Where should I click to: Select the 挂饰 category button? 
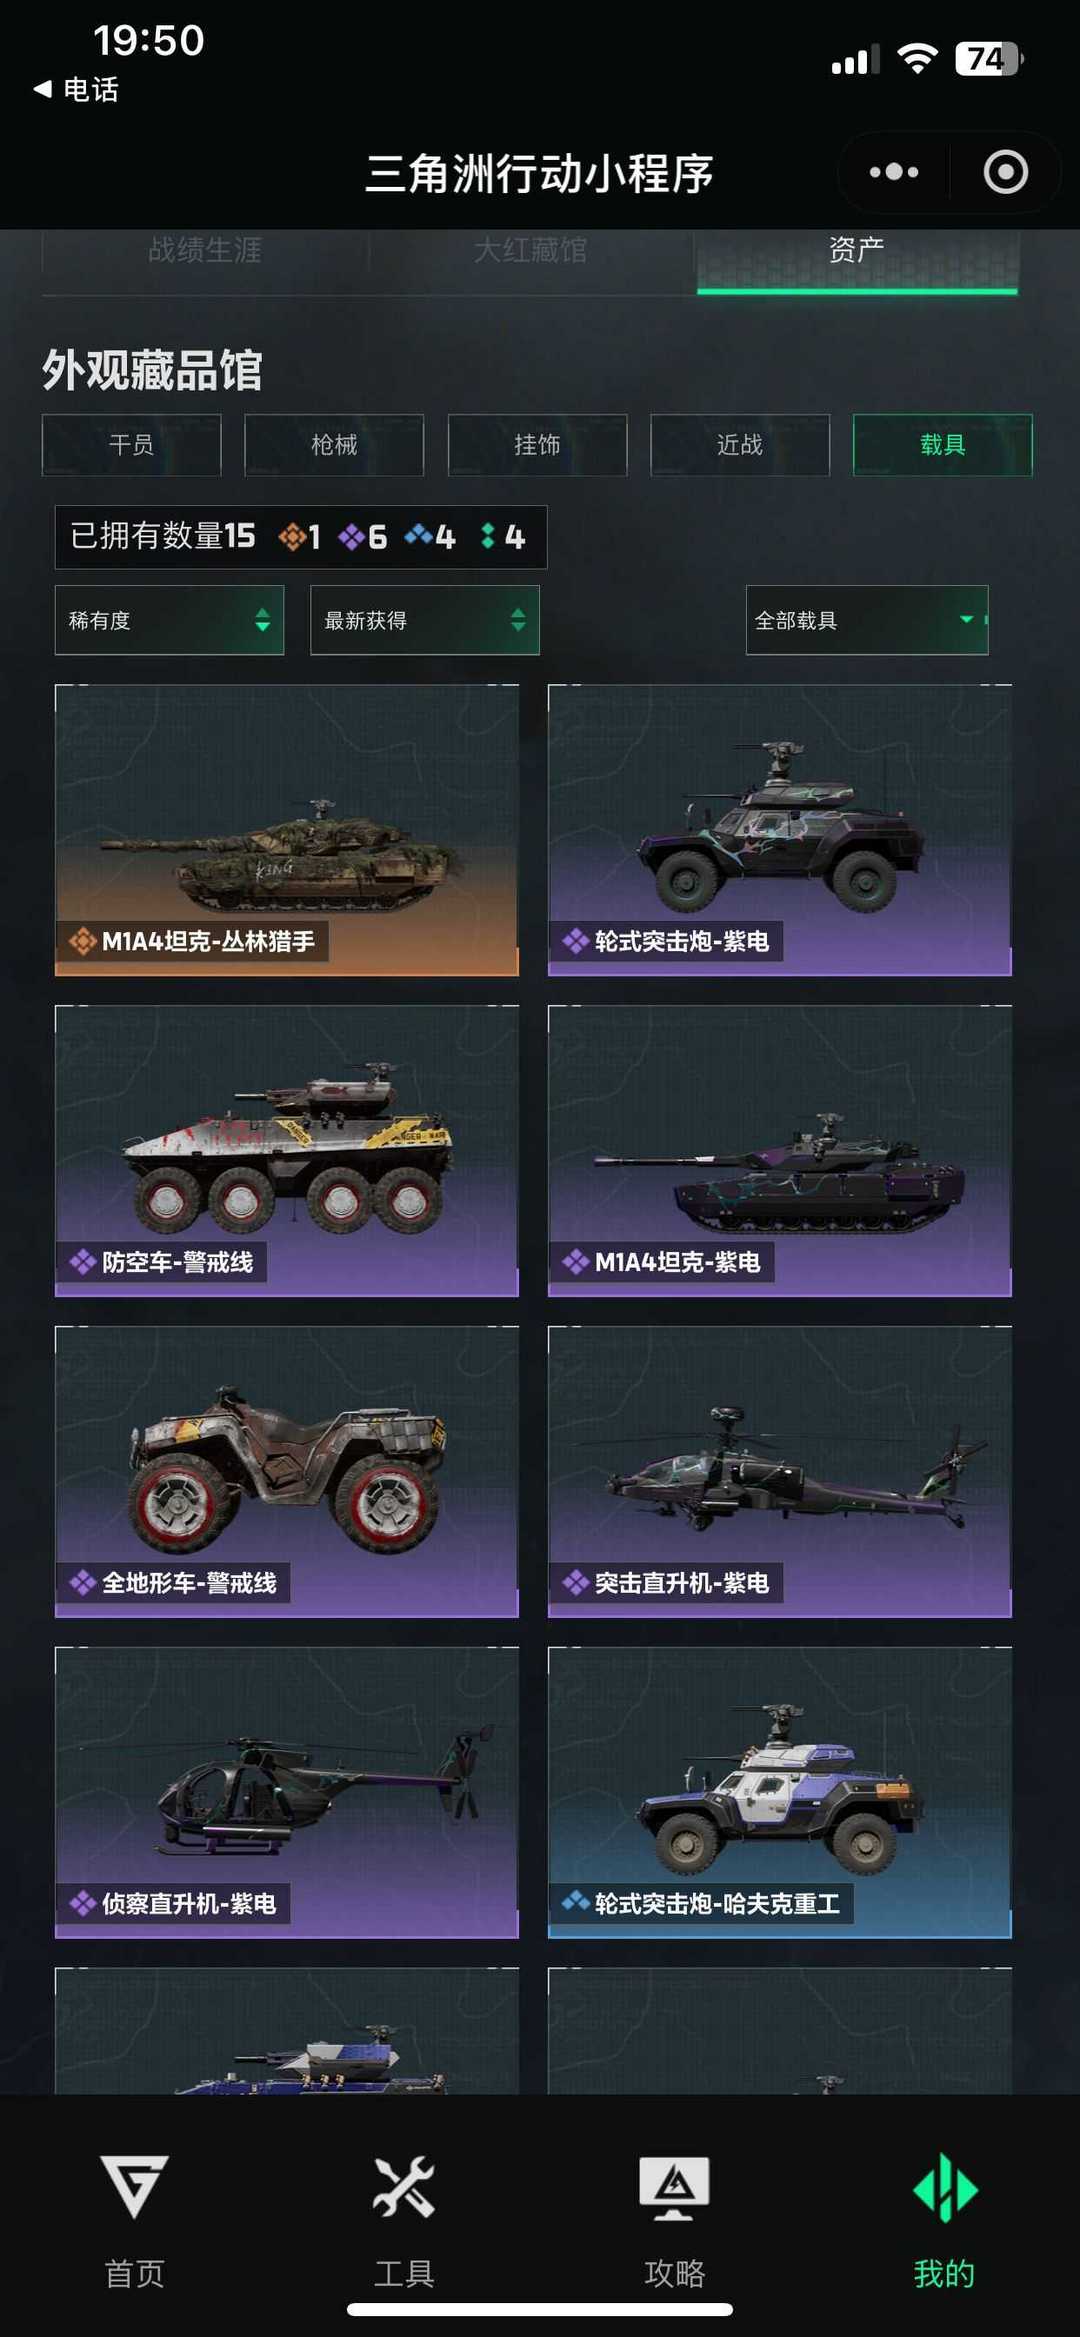coord(538,445)
